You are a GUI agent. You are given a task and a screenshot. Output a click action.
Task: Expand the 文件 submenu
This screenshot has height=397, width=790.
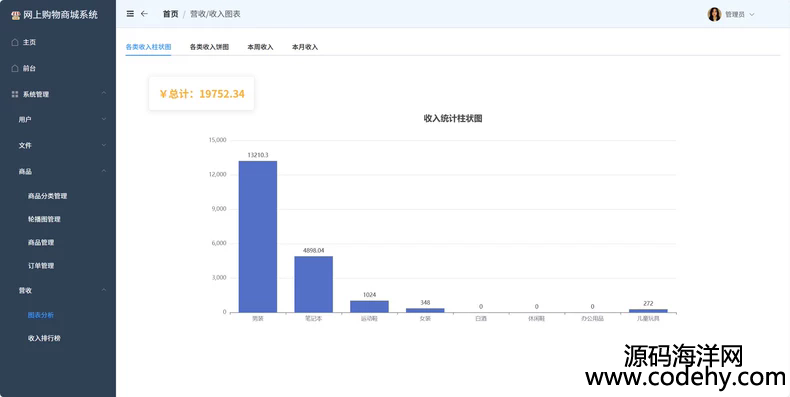click(x=104, y=145)
